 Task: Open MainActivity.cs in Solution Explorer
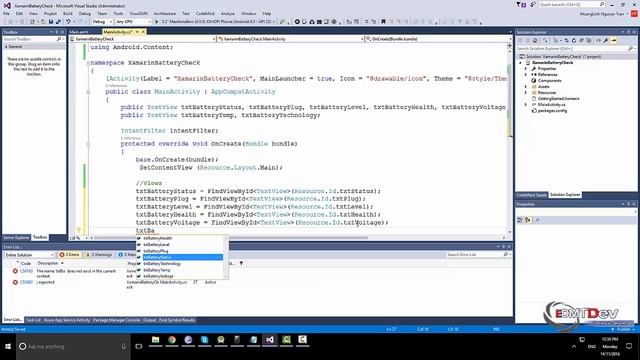(551, 104)
